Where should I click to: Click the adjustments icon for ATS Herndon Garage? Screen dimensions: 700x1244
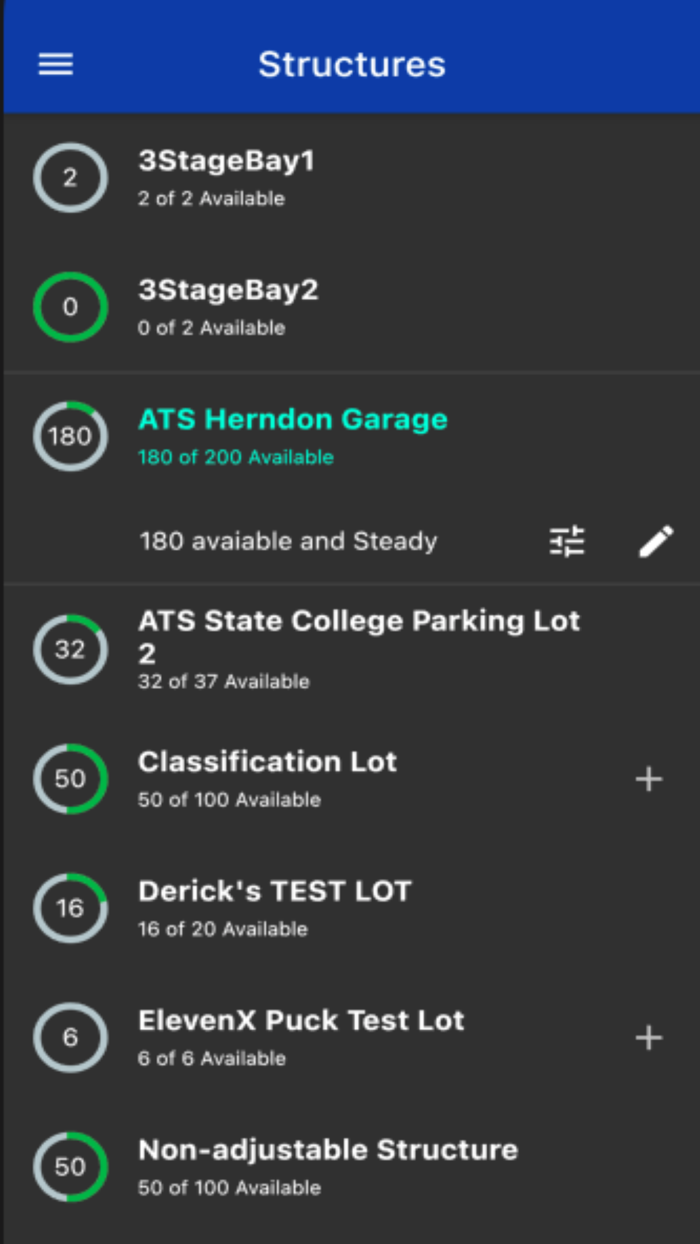pyautogui.click(x=567, y=540)
